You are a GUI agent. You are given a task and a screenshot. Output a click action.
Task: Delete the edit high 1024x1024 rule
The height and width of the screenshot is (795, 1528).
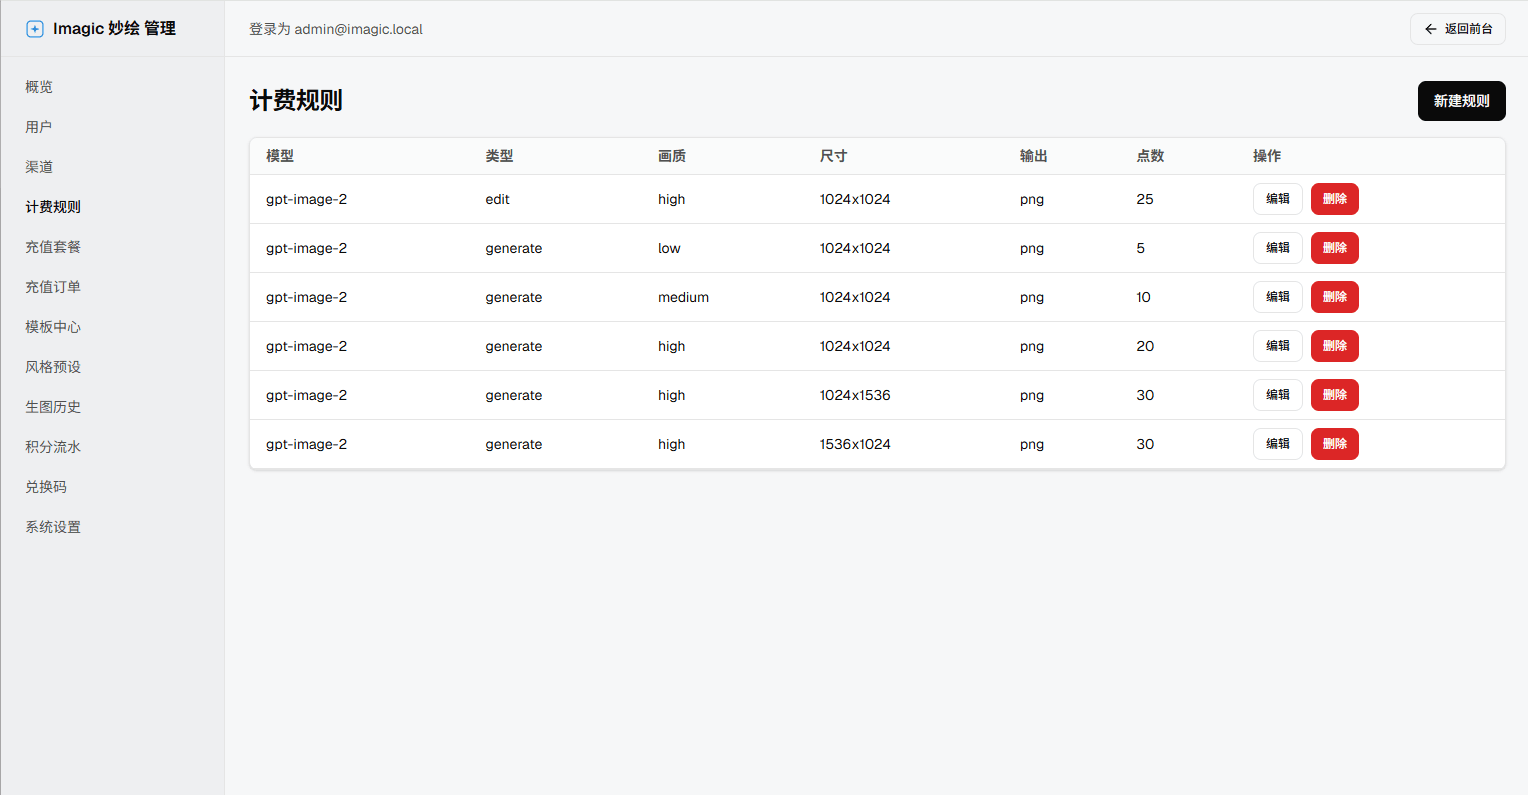[x=1335, y=199]
